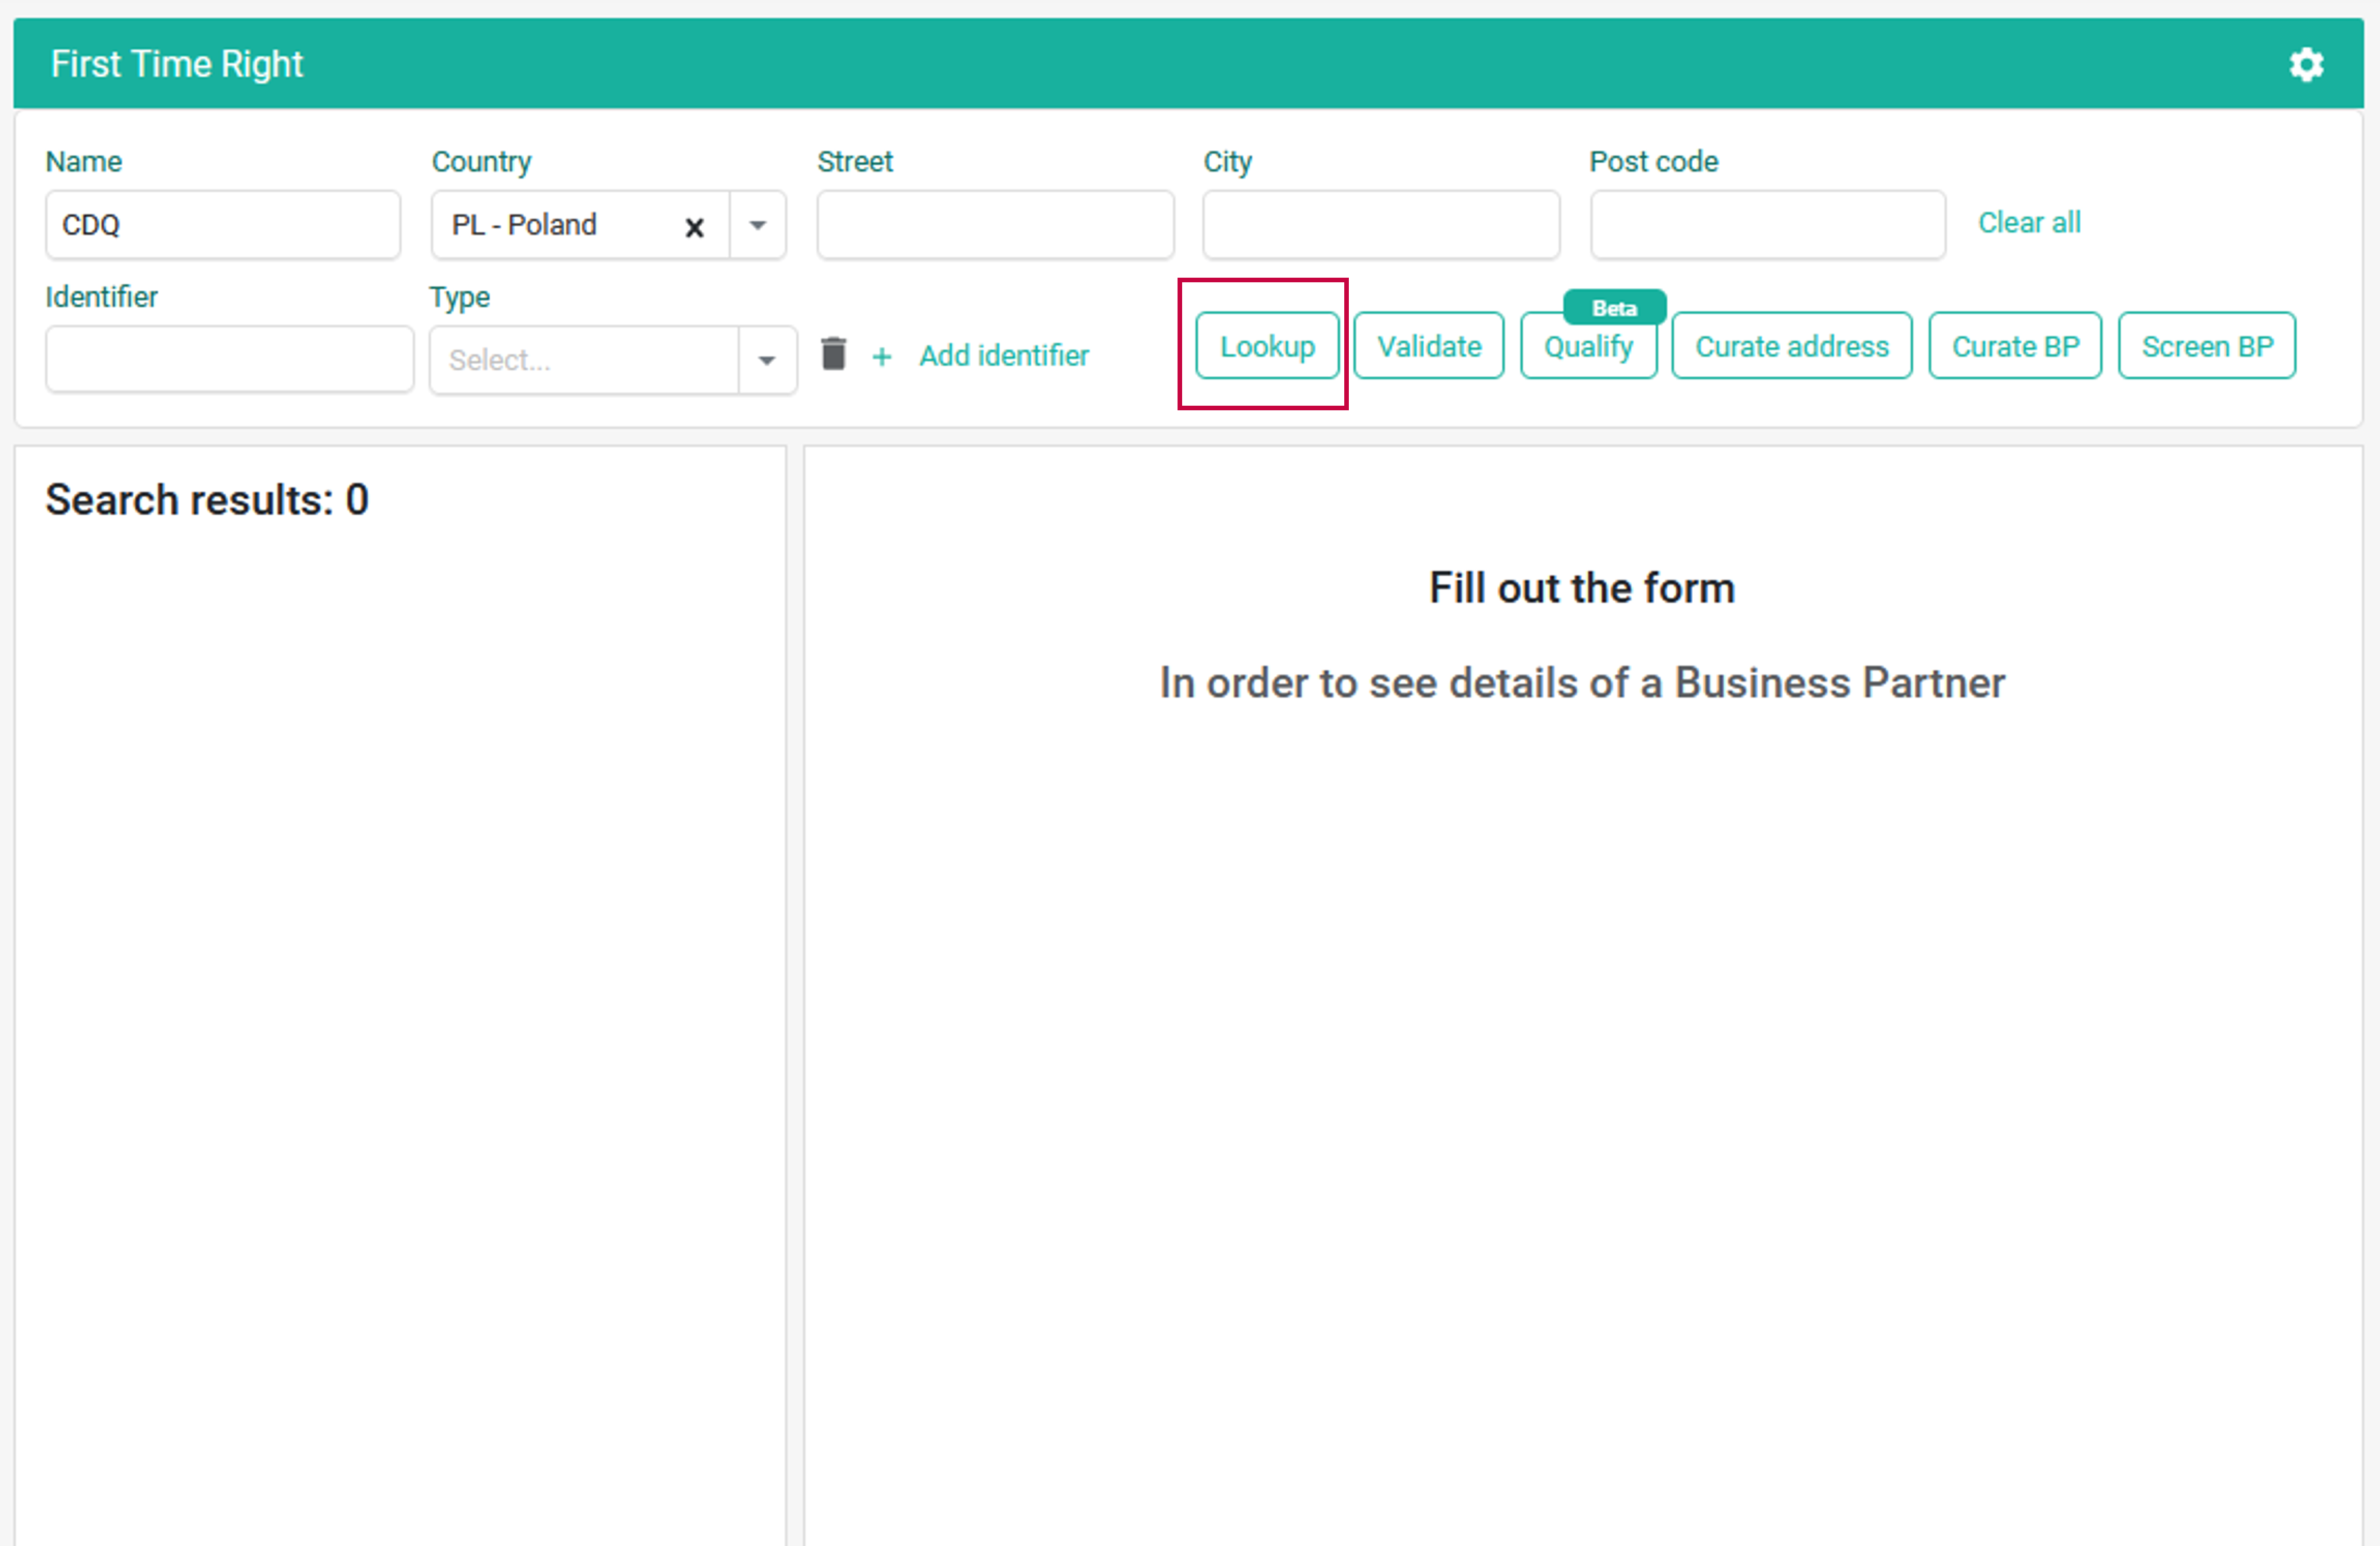Click the Clear all link
This screenshot has width=2380, height=1546.
2029,222
